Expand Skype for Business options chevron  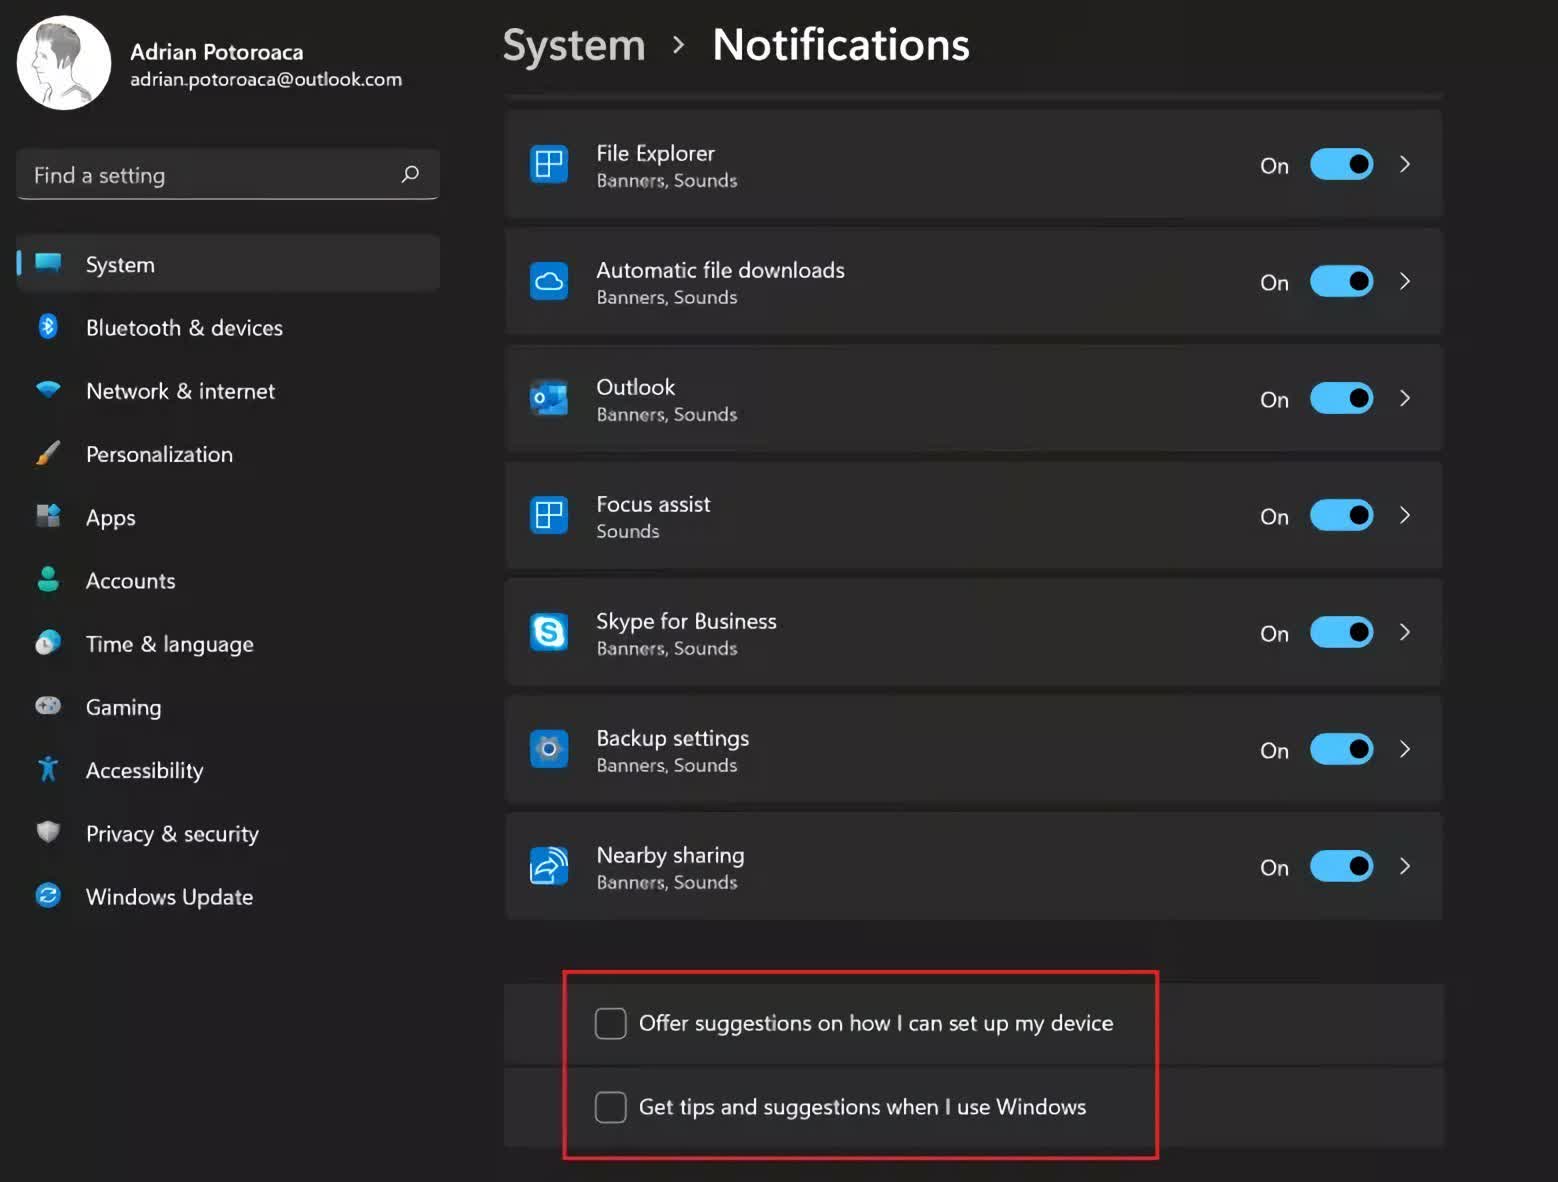[x=1405, y=632]
